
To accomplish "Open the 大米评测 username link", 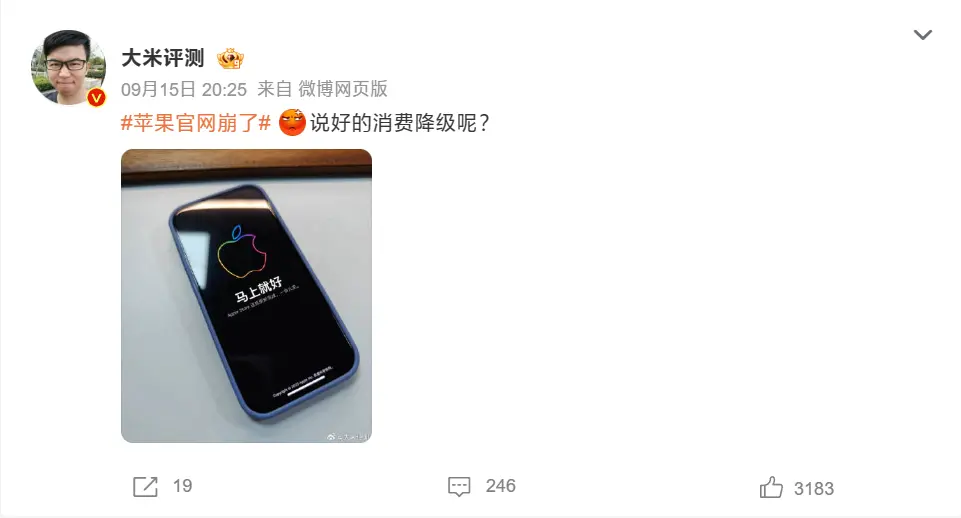I will pyautogui.click(x=162, y=58).
